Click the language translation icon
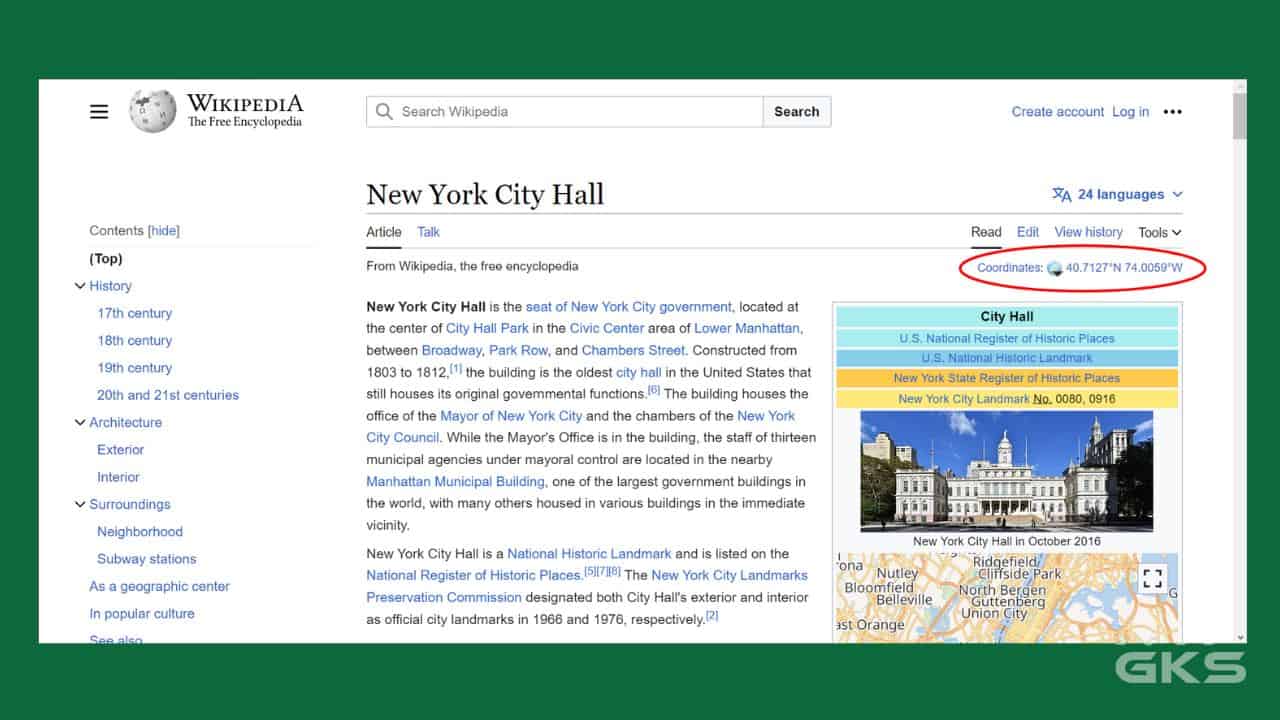This screenshot has width=1280, height=720. pos(1061,195)
